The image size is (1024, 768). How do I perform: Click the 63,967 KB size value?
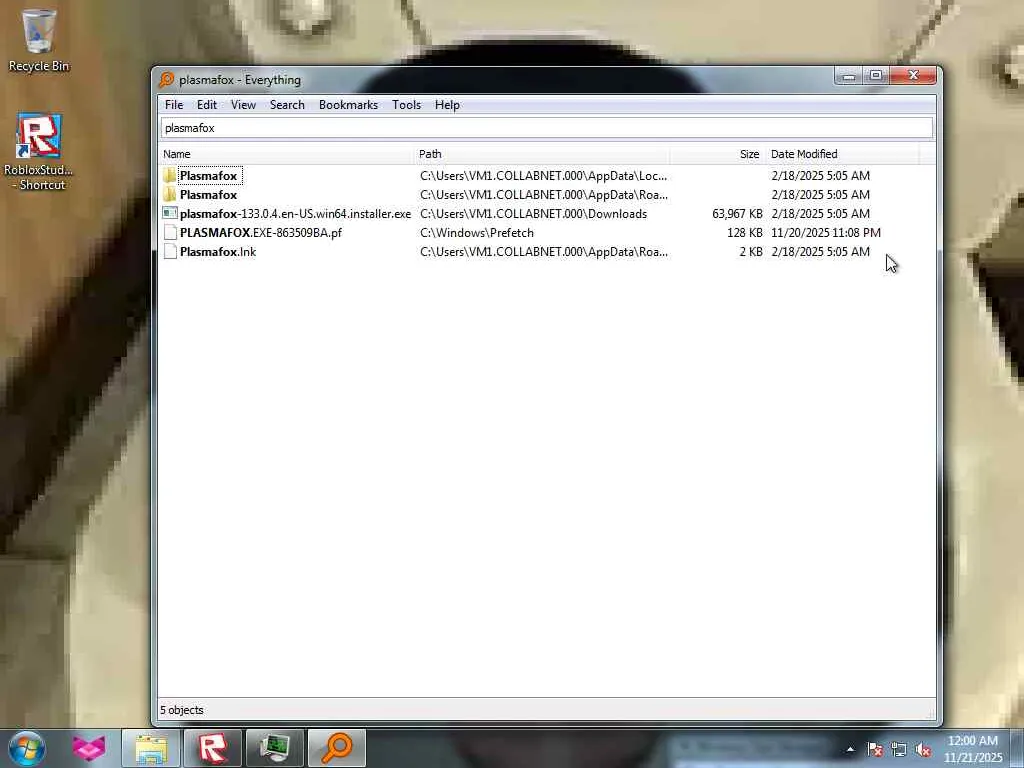pos(737,214)
